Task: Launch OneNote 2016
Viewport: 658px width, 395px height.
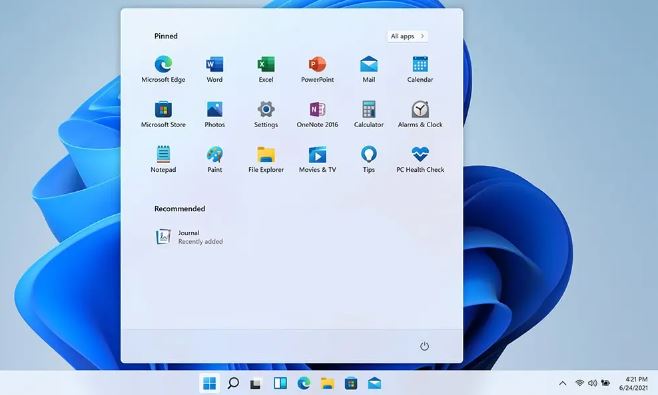Action: click(x=317, y=115)
